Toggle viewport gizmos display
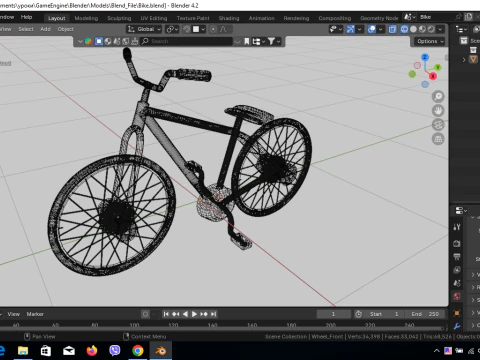The image size is (480, 360). 350,29
